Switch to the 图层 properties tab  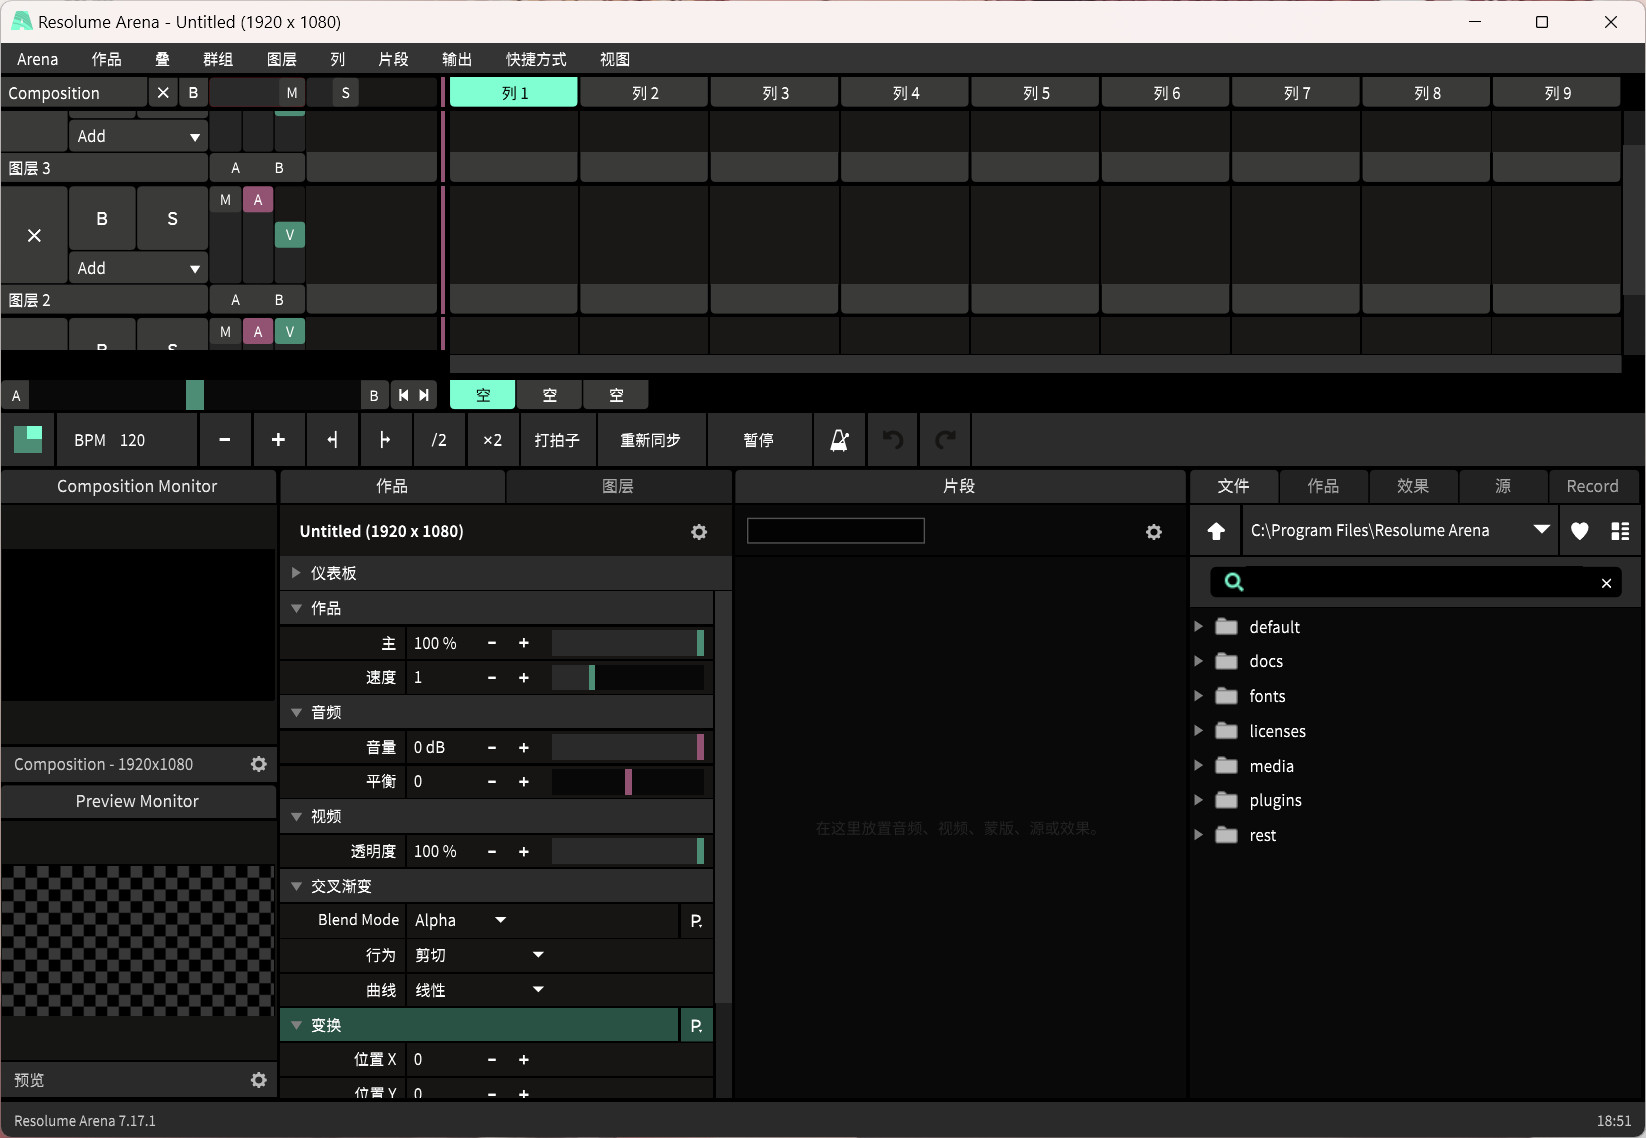(618, 486)
